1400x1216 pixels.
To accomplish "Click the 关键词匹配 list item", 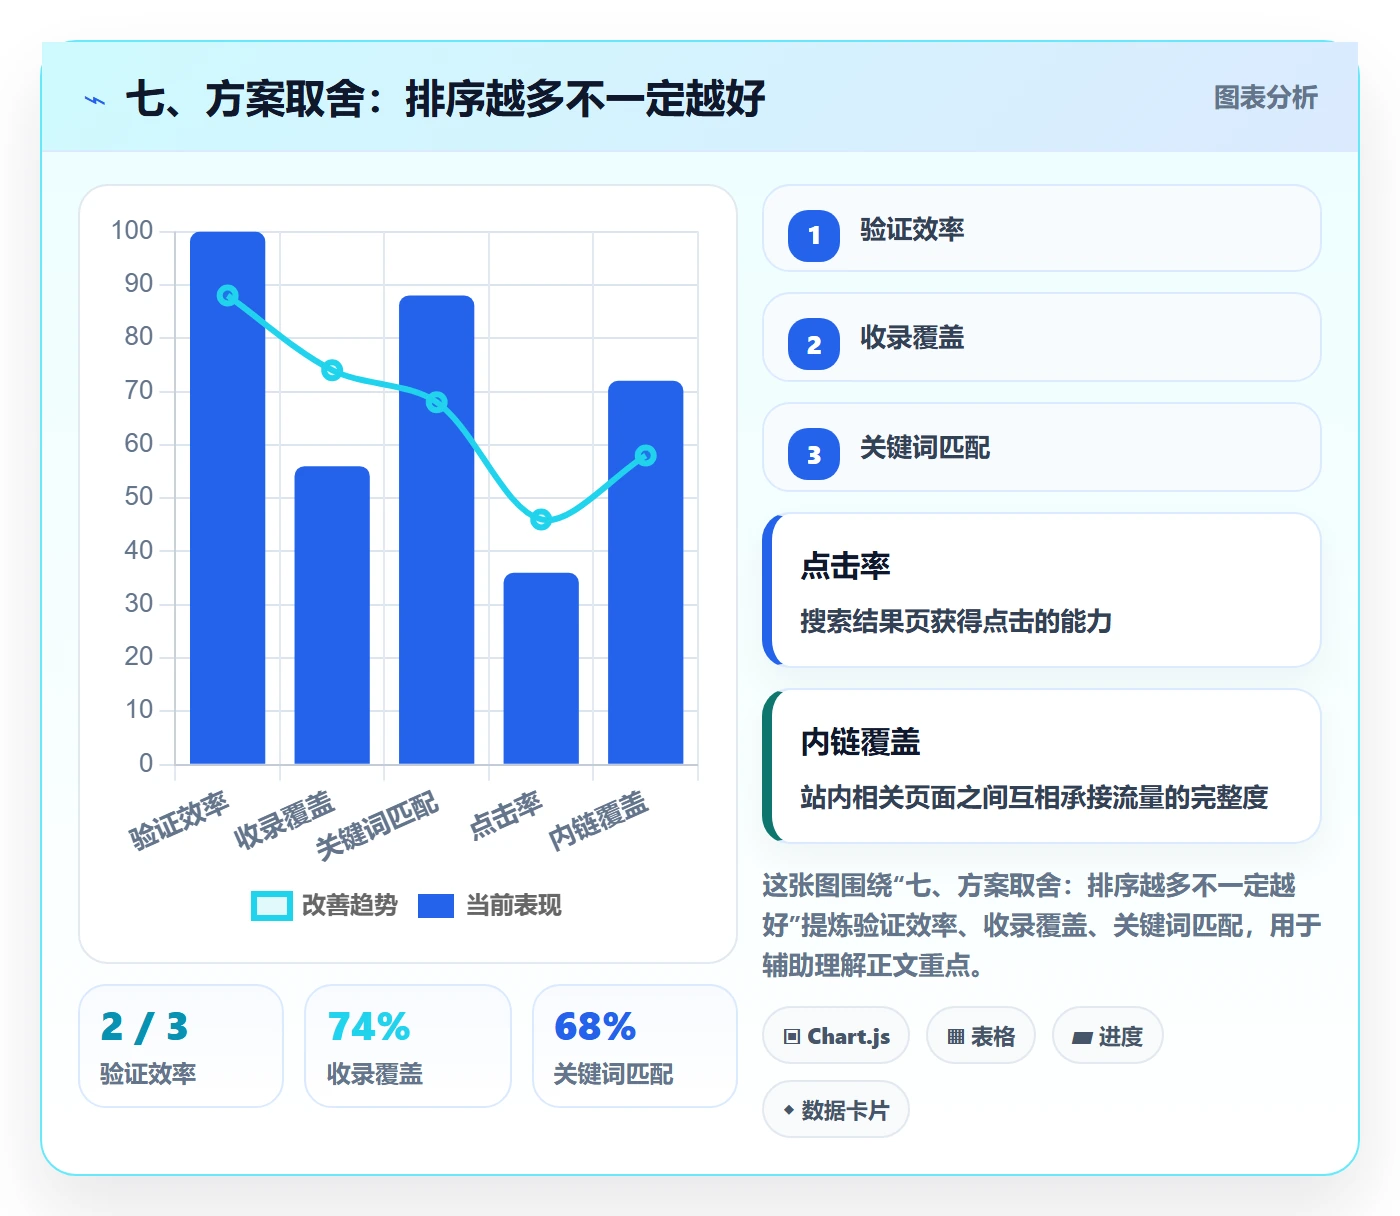I will [1042, 447].
